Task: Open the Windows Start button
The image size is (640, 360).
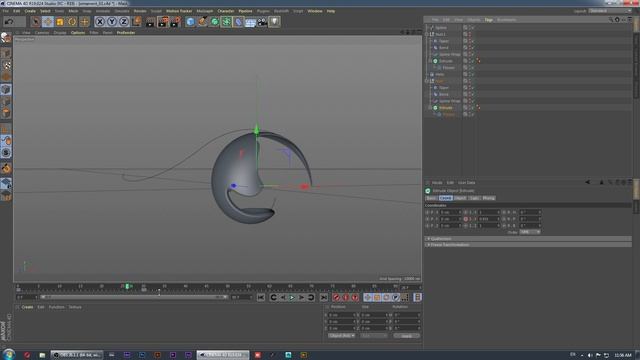Action: click(x=9, y=354)
